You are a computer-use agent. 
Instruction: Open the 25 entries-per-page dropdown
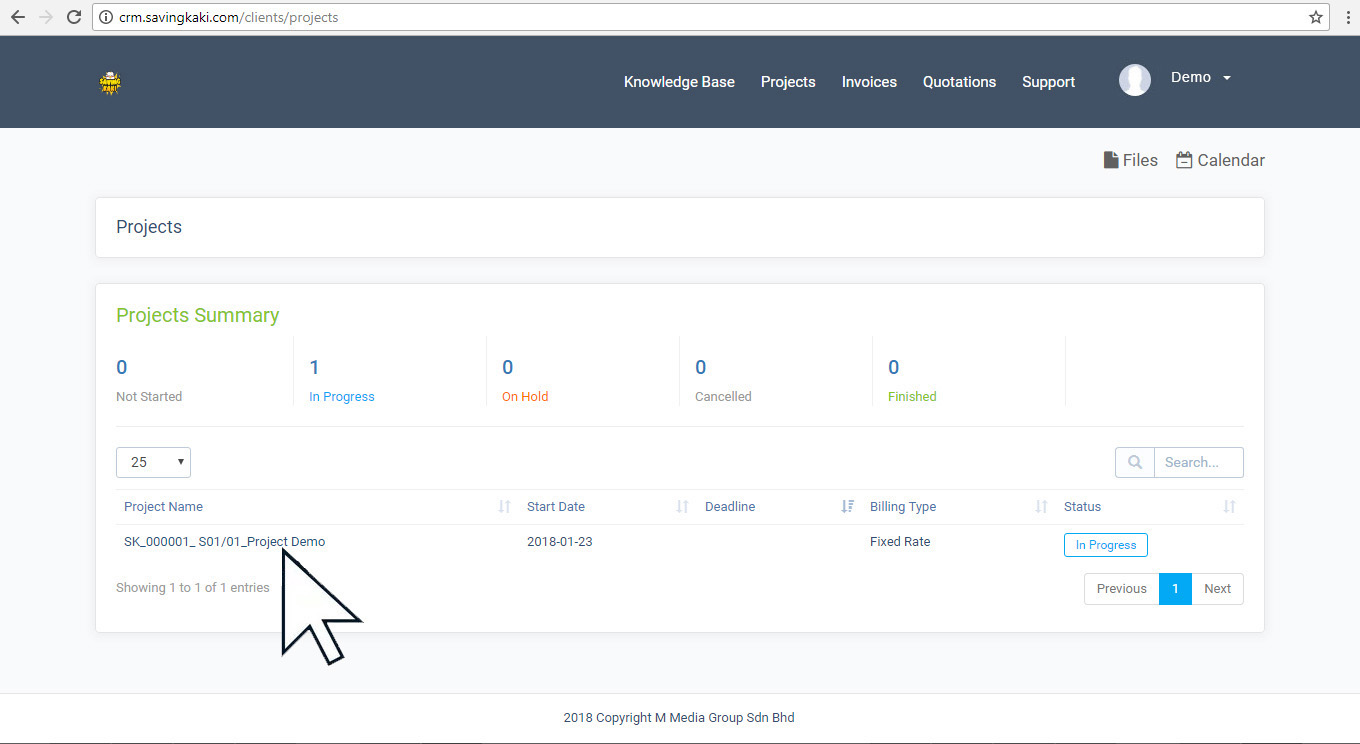tap(153, 462)
